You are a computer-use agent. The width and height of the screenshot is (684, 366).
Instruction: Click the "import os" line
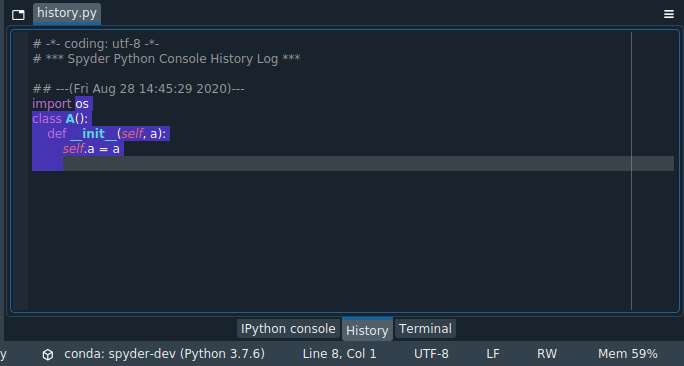point(61,104)
